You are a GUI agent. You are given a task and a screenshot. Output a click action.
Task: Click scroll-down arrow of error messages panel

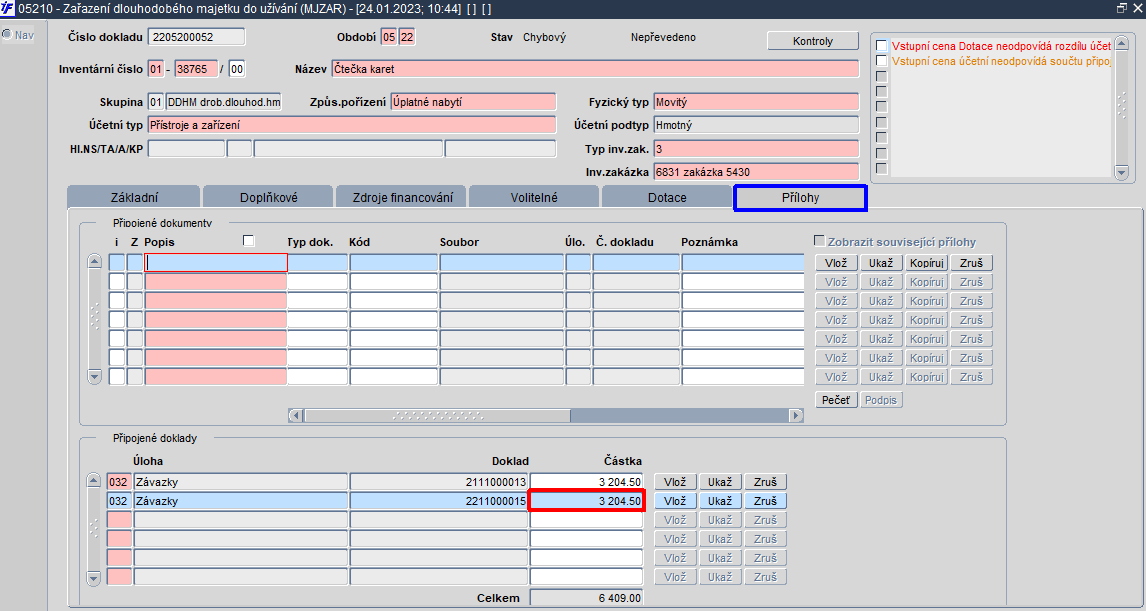point(1122,172)
